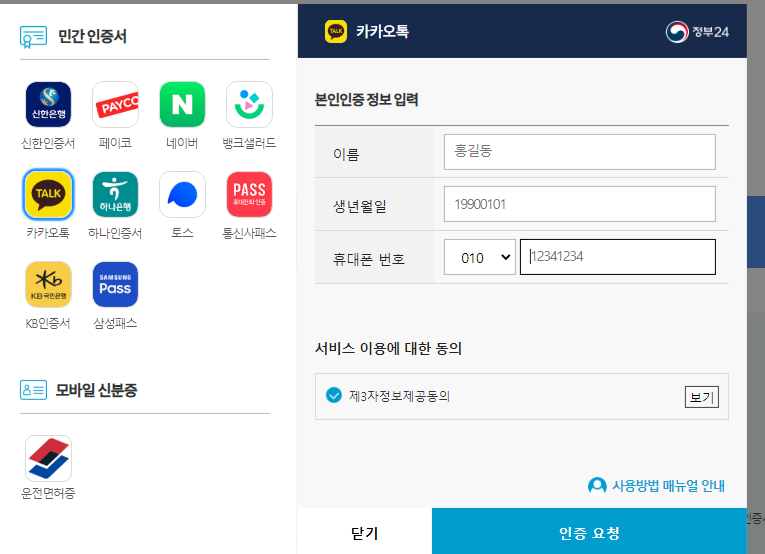The height and width of the screenshot is (554, 765).
Task: Select the 토스 Toss certificate icon
Action: (182, 195)
